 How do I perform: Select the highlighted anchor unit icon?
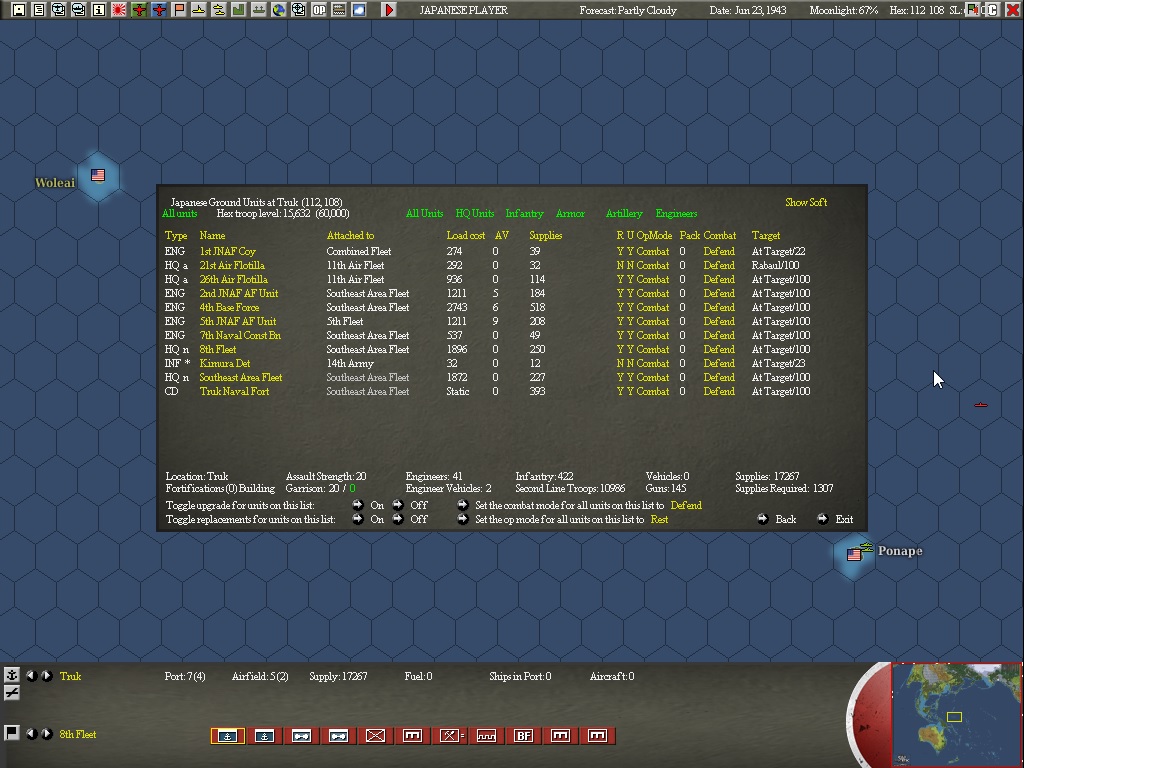tap(228, 736)
